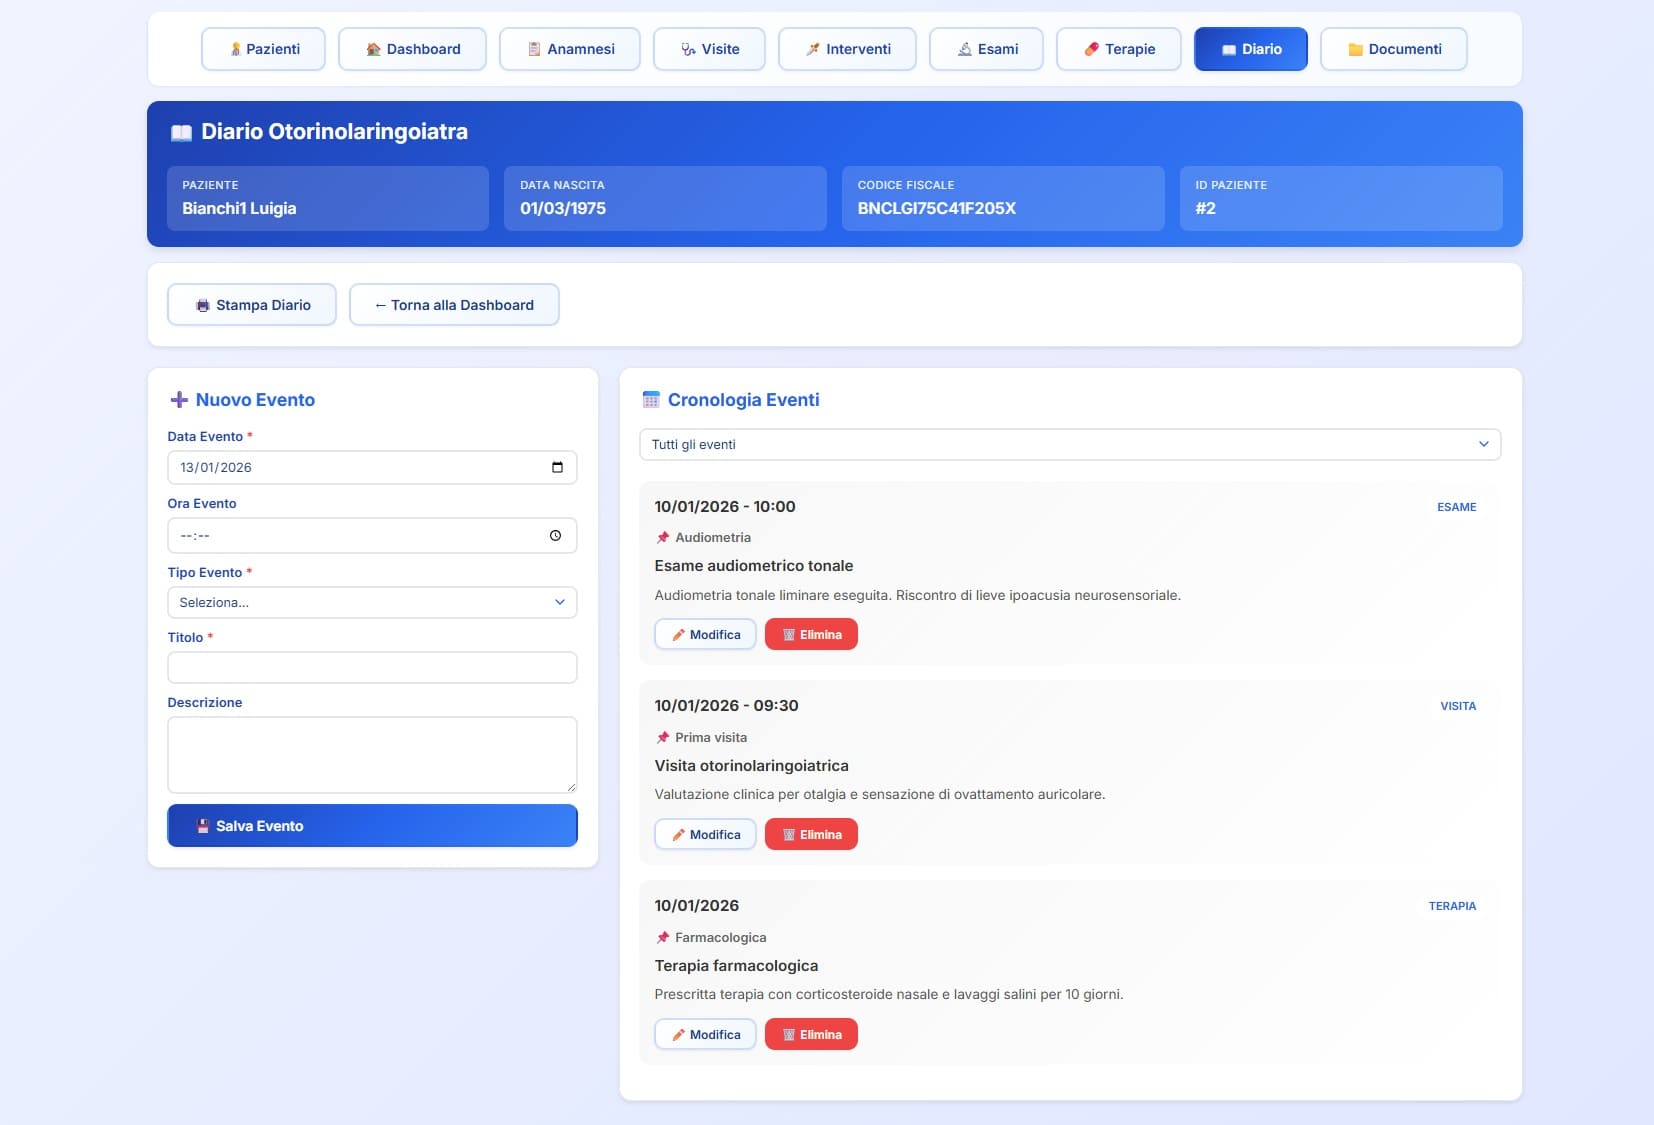
Task: Open the Tutti gli eventi filter dropdown
Action: pyautogui.click(x=1069, y=445)
